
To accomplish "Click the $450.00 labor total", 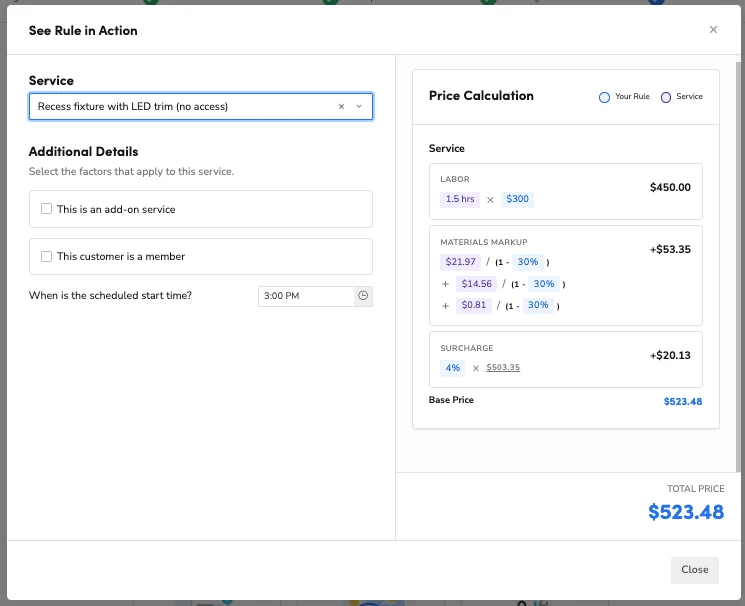I will point(670,187).
